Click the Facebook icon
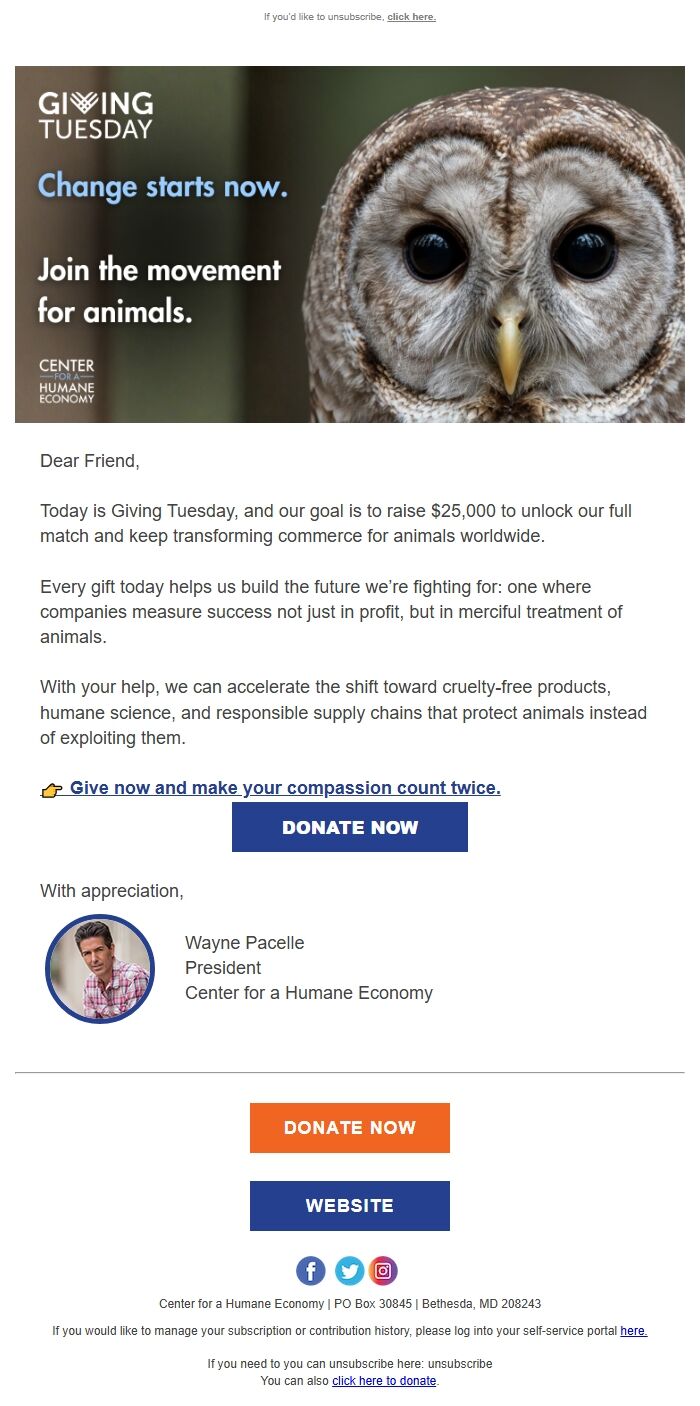The image size is (700, 1406). [x=311, y=1270]
